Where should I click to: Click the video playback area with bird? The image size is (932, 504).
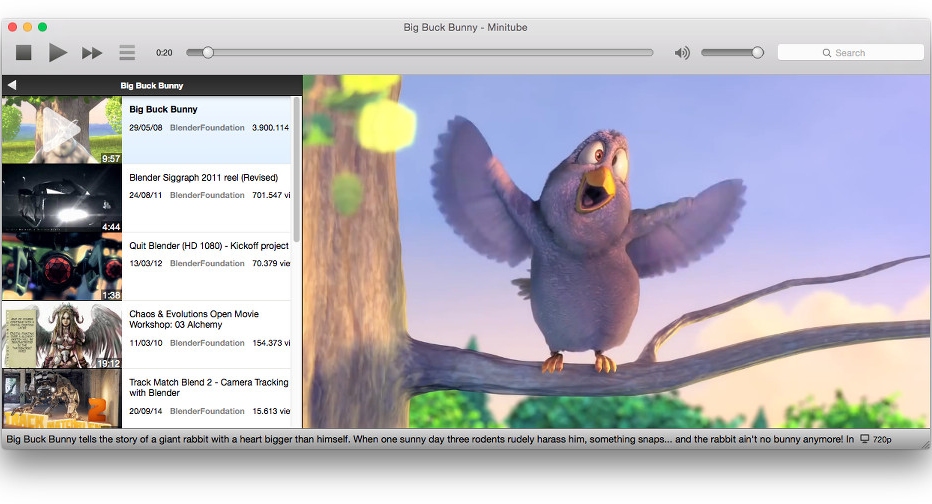(617, 251)
